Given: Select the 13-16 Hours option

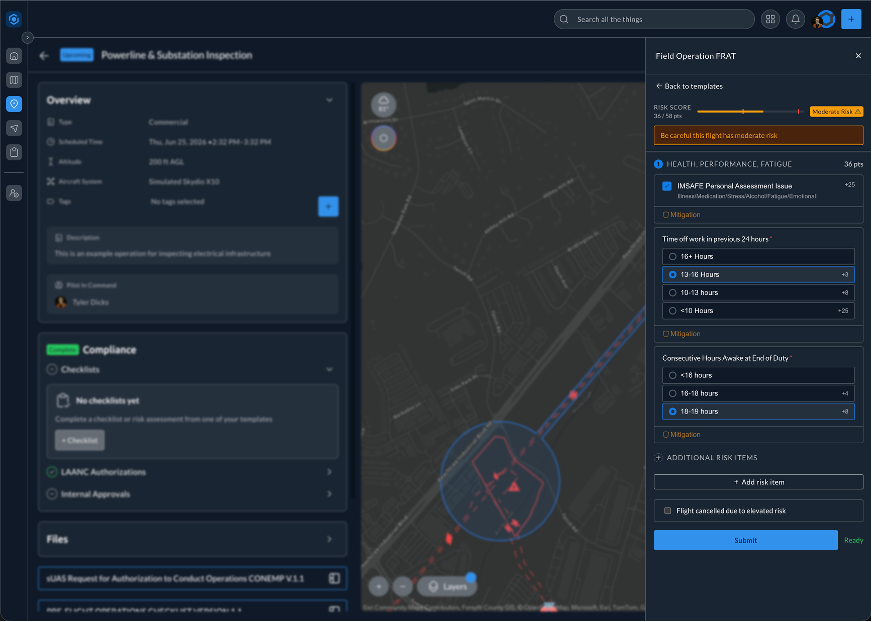Looking at the screenshot, I should (758, 275).
